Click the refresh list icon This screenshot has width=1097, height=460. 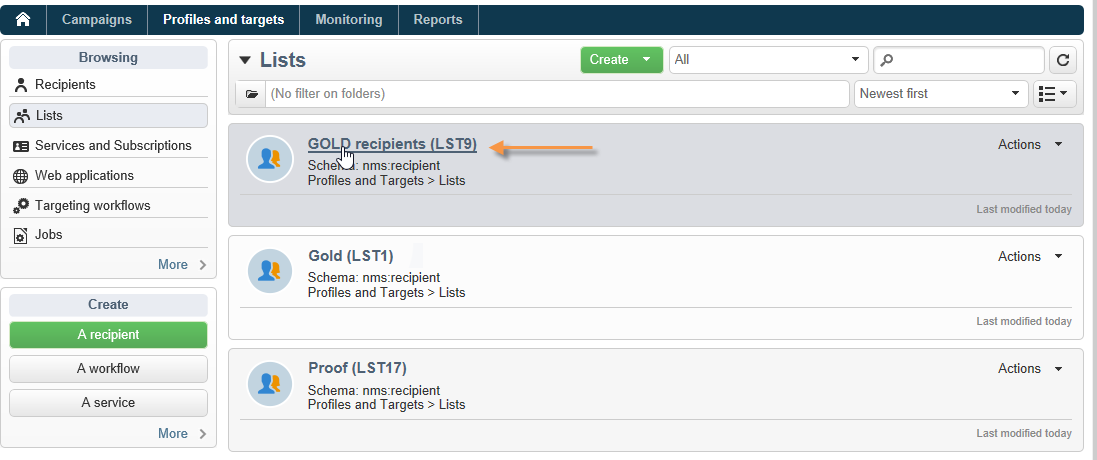(x=1062, y=60)
